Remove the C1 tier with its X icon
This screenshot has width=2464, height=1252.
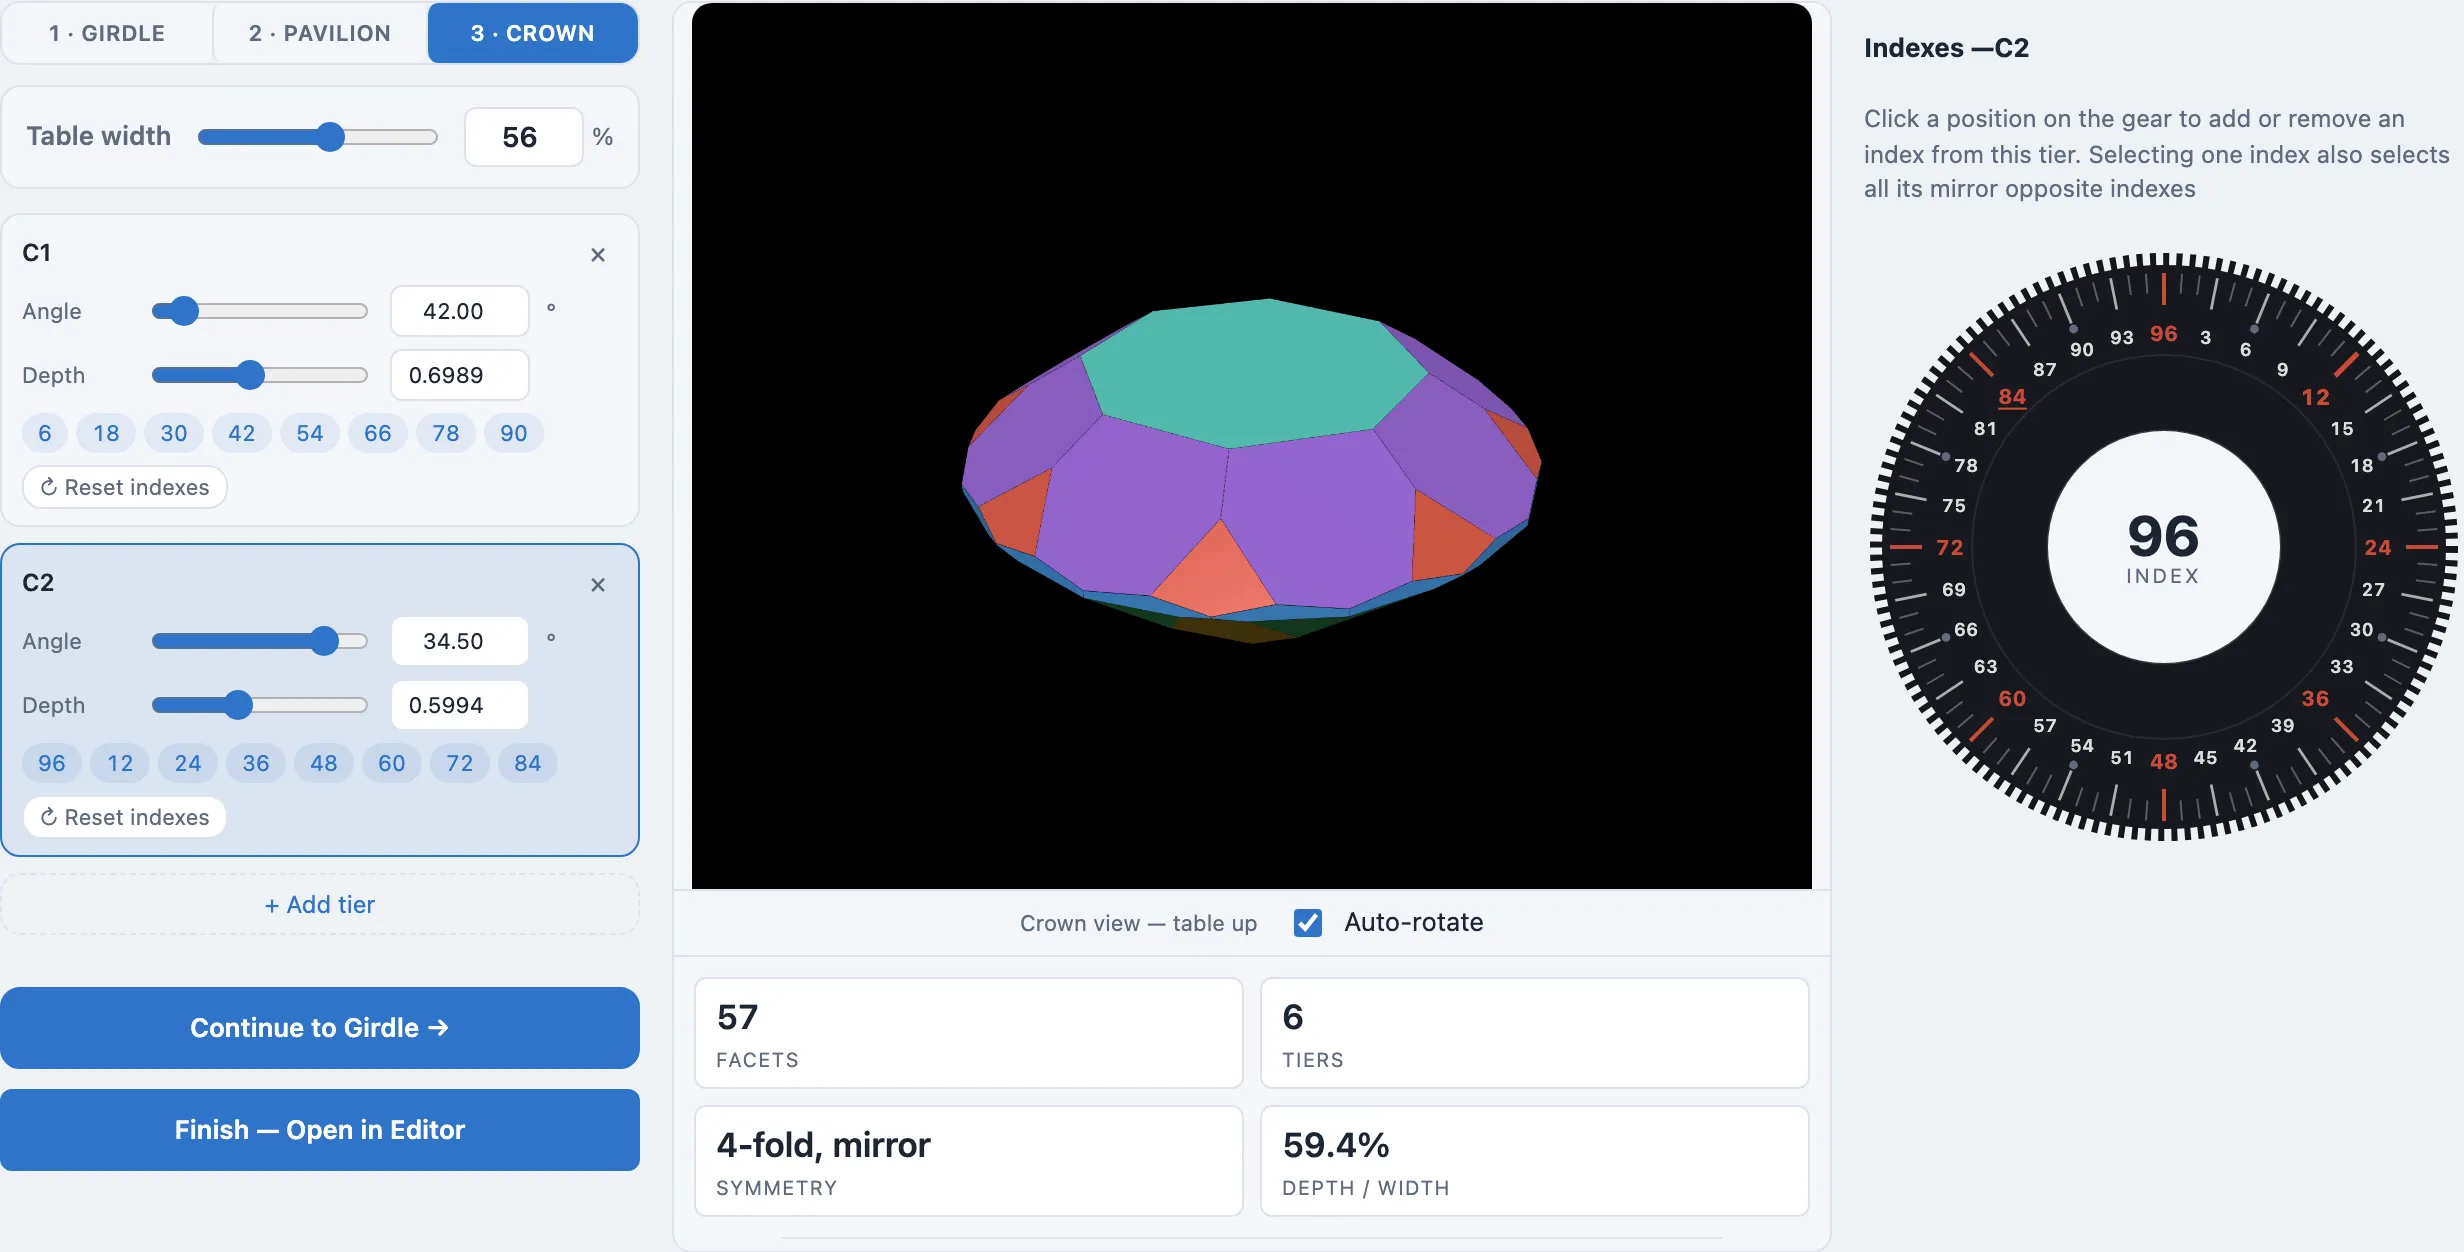pos(598,255)
